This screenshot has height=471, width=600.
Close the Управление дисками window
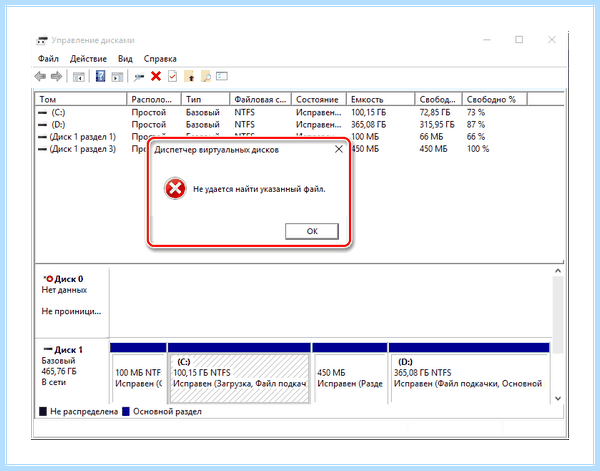551,40
